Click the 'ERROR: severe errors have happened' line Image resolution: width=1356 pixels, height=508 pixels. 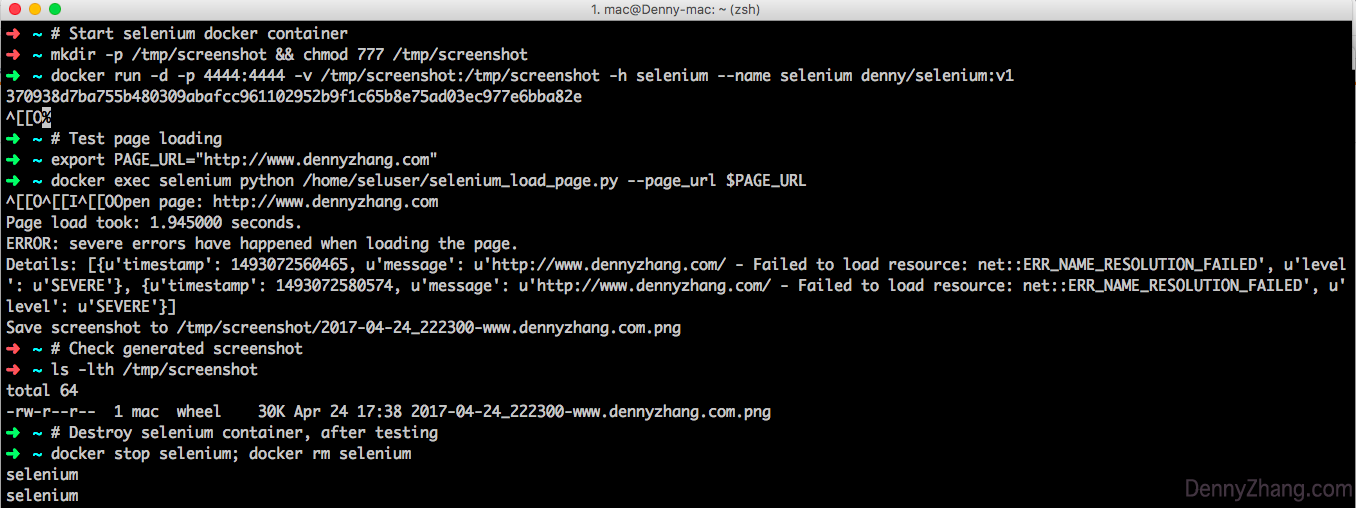pos(262,244)
